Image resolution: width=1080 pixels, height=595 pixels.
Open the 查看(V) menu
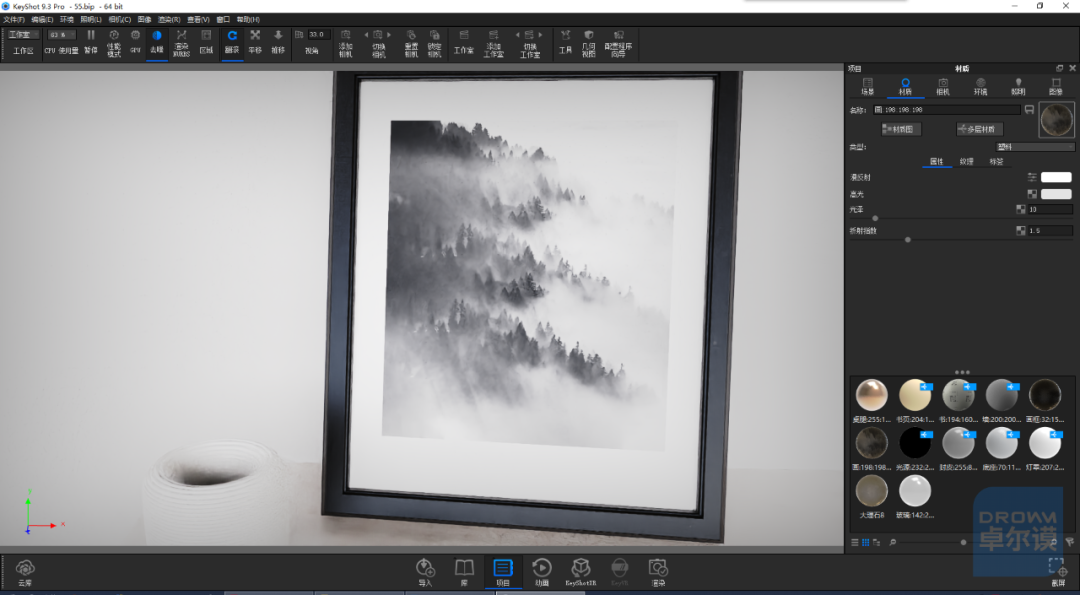(198, 19)
